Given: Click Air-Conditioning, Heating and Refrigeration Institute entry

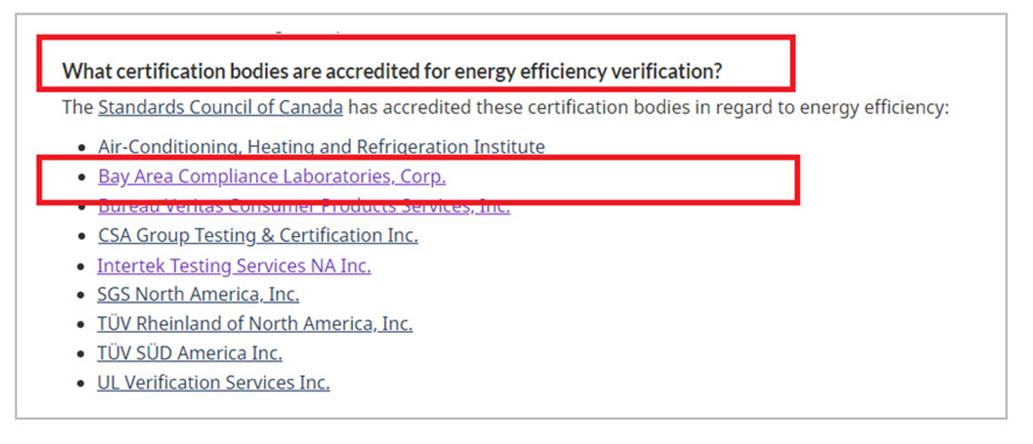Looking at the screenshot, I should click(x=321, y=147).
